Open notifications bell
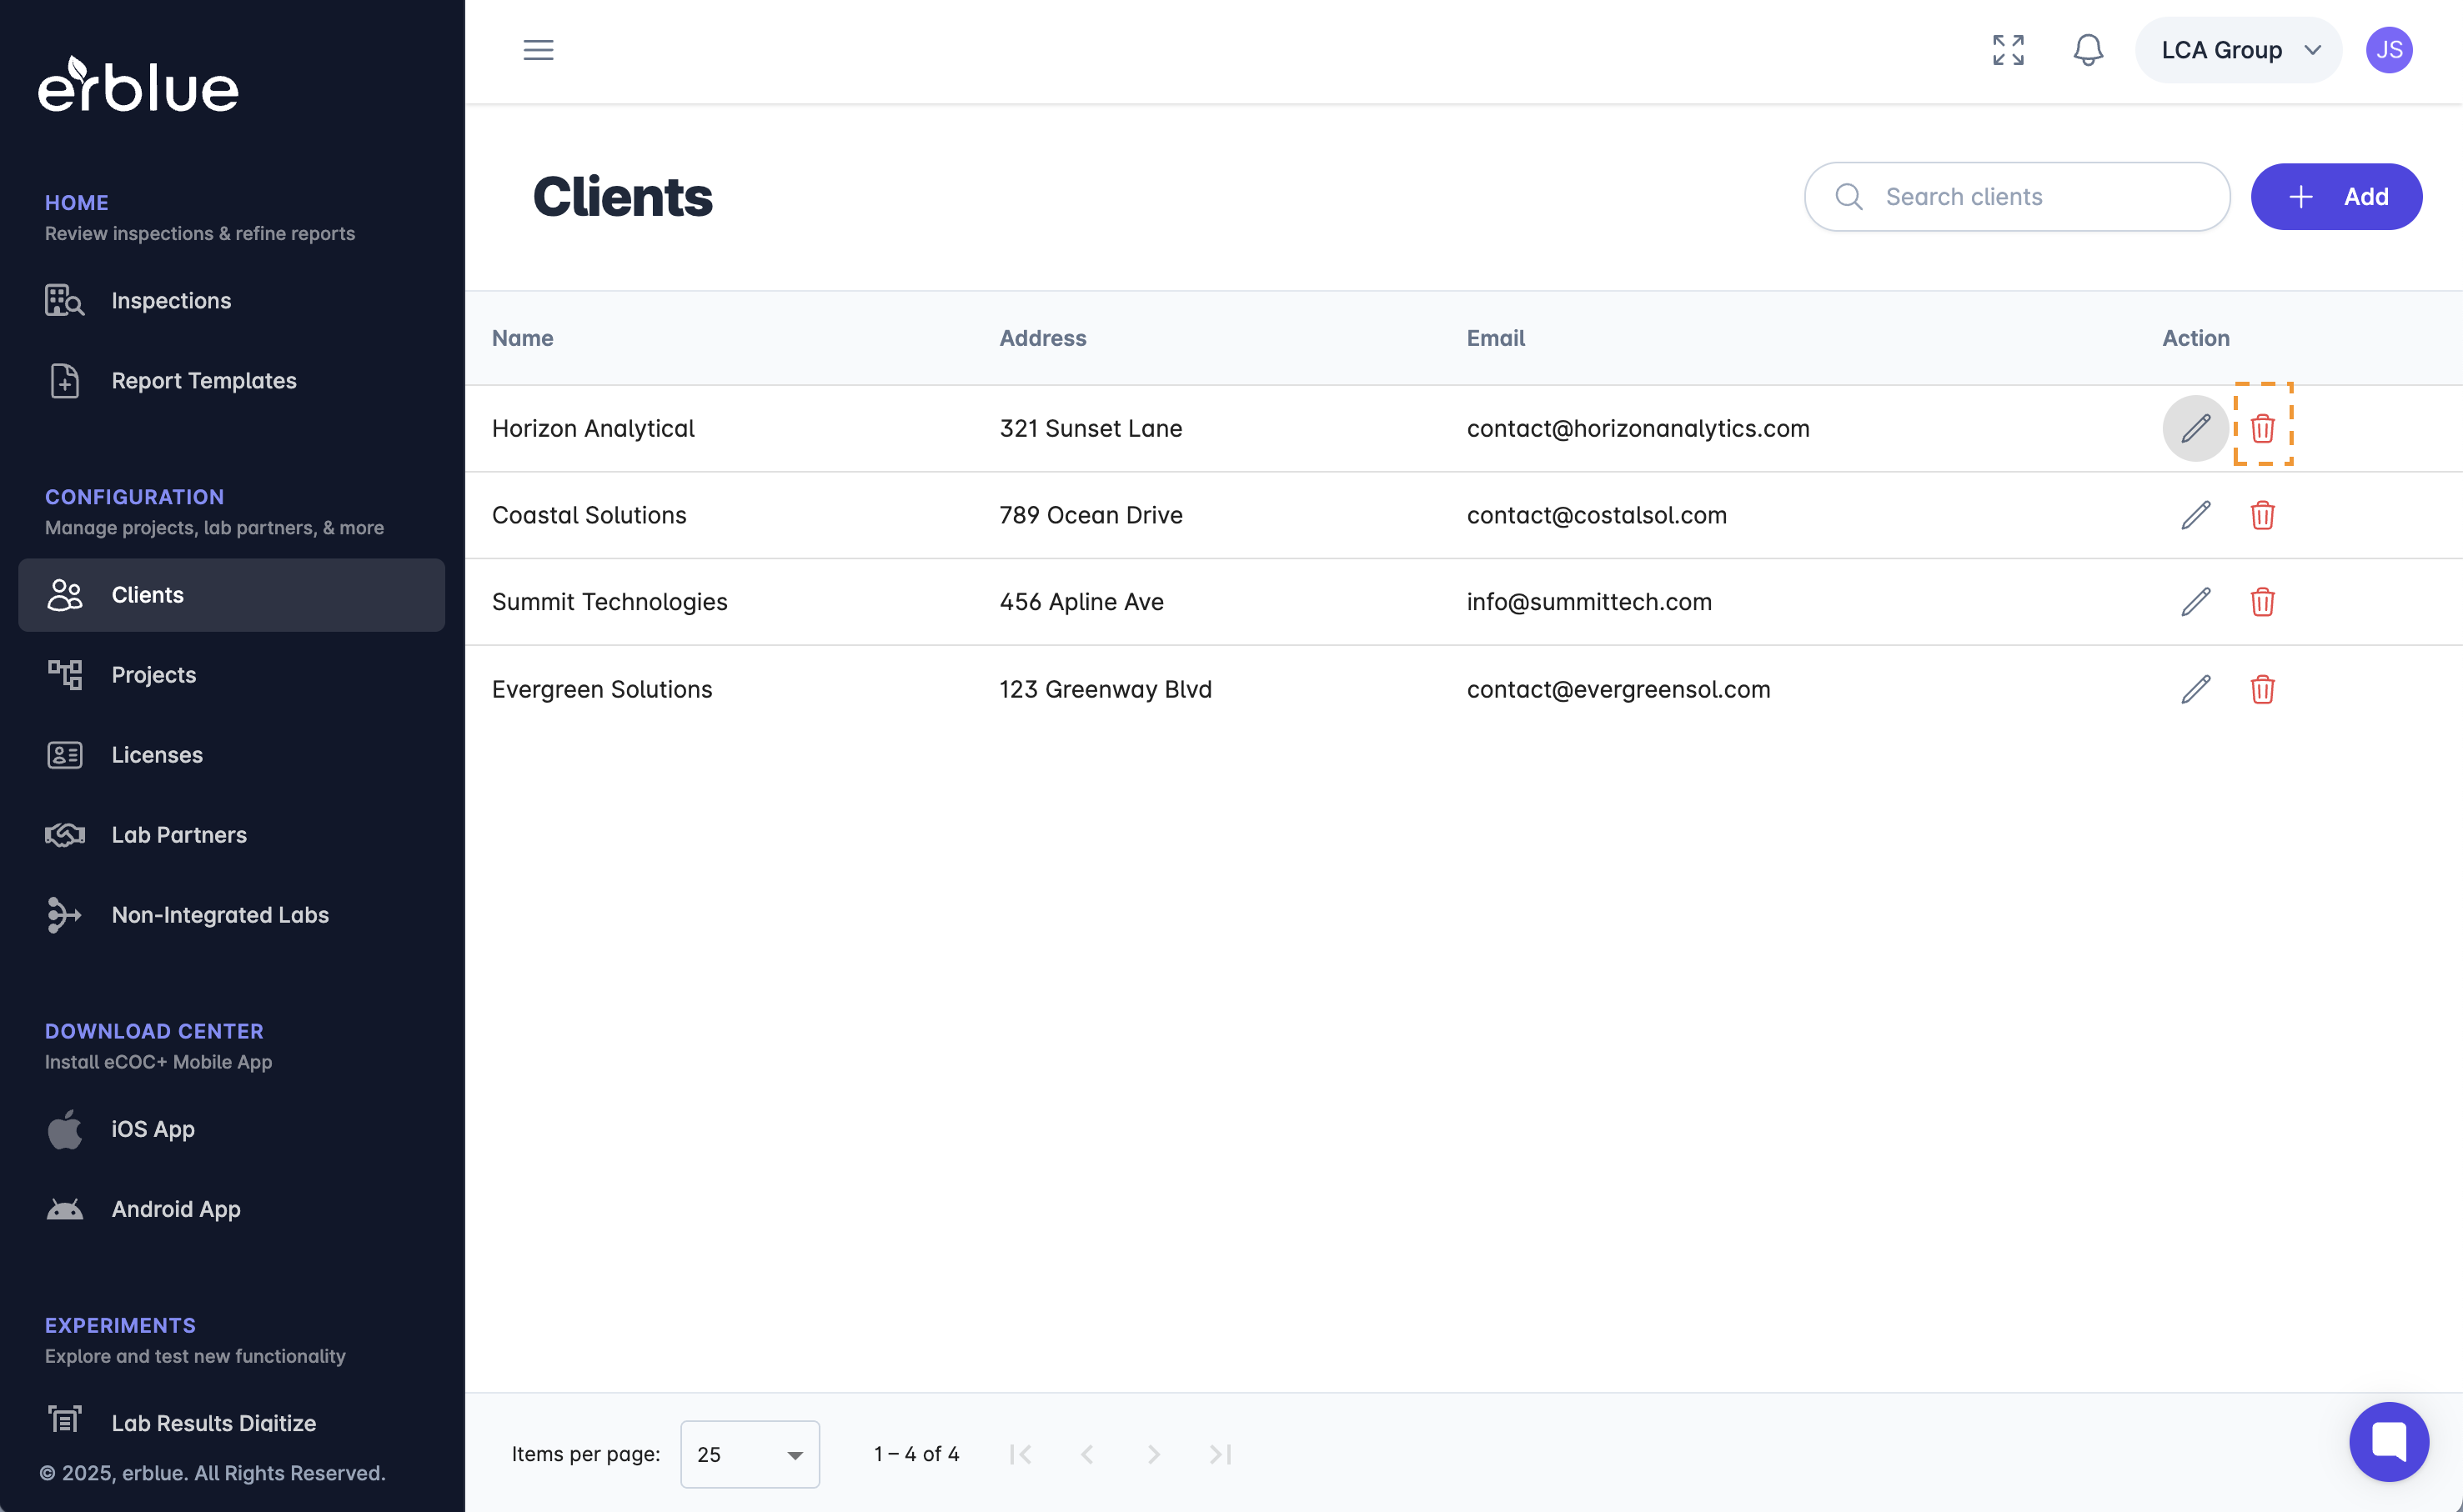Viewport: 2463px width, 1512px height. point(2087,50)
